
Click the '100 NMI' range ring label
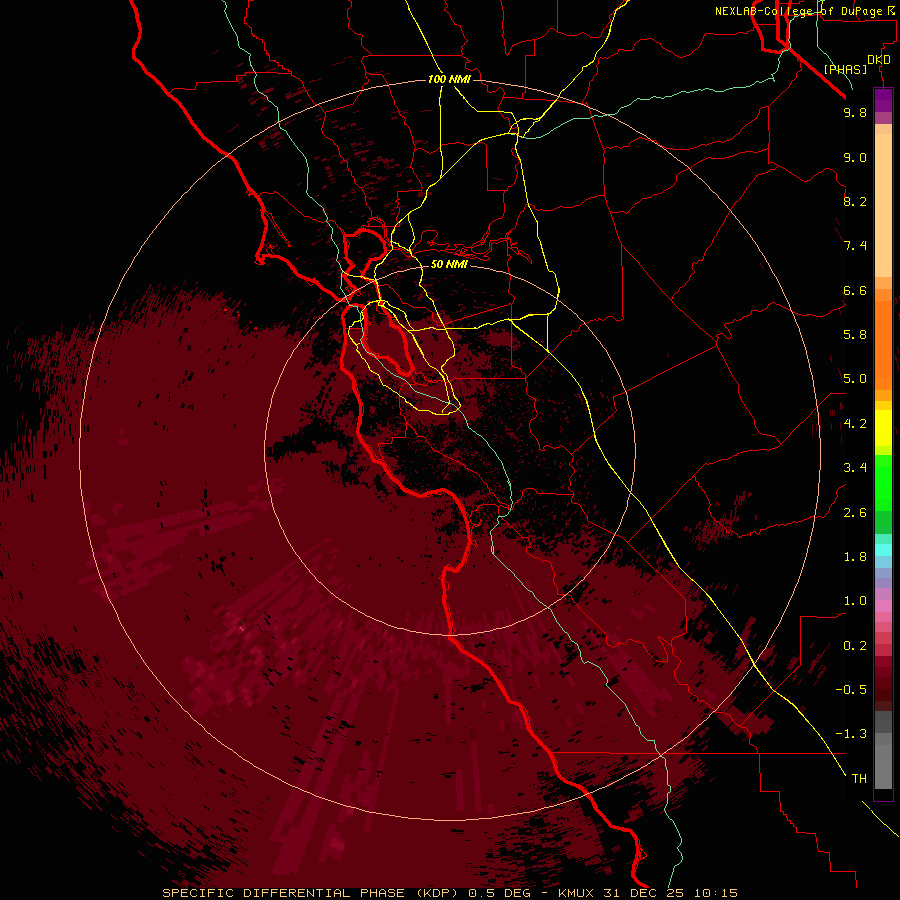tap(449, 79)
